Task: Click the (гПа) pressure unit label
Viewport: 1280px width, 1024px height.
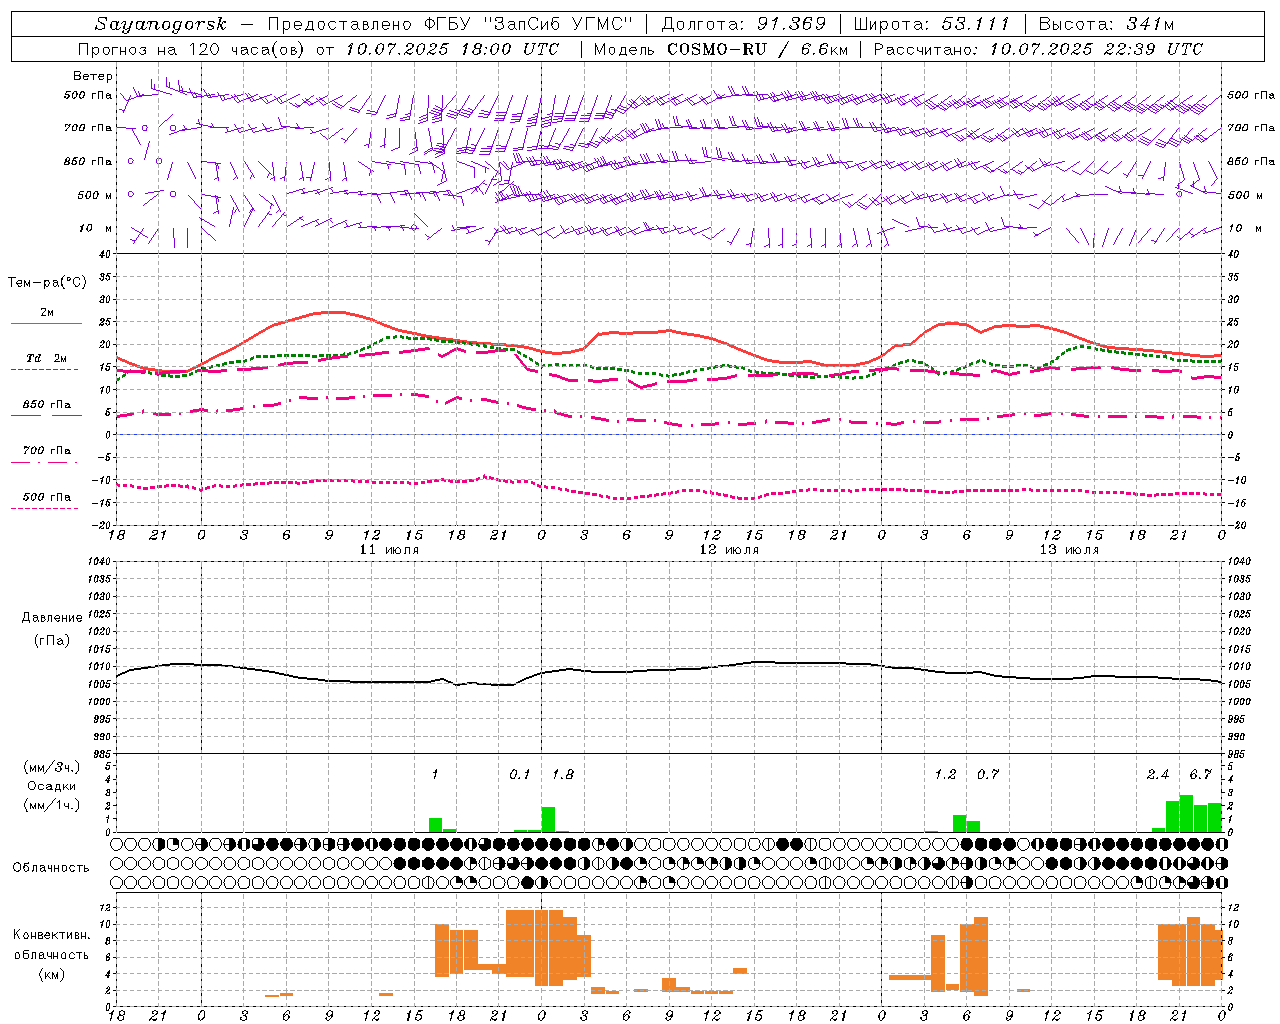Action: (x=52, y=641)
